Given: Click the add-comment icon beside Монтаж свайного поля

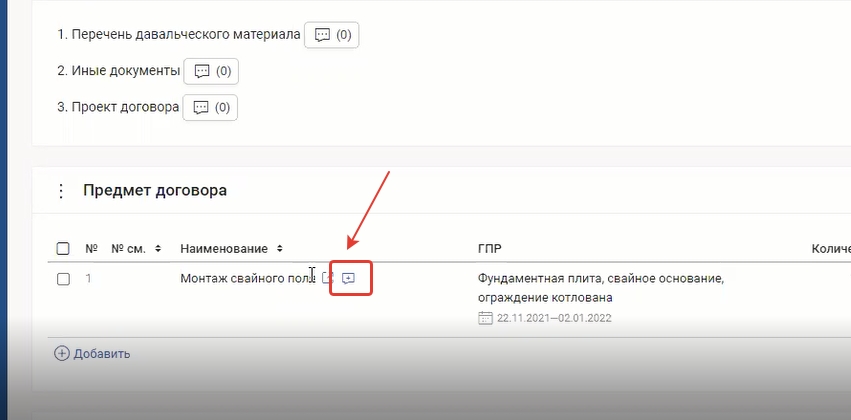Looking at the screenshot, I should coord(348,278).
